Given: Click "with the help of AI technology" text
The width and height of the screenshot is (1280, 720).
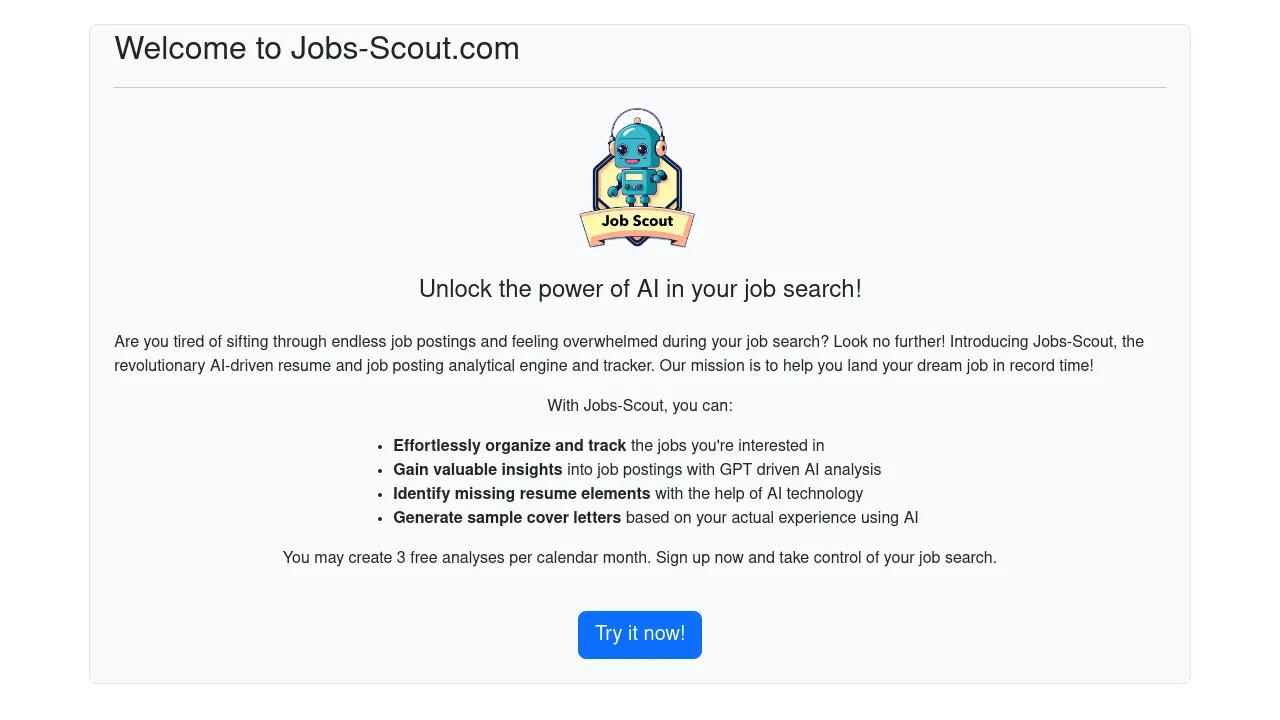Looking at the screenshot, I should (759, 494).
